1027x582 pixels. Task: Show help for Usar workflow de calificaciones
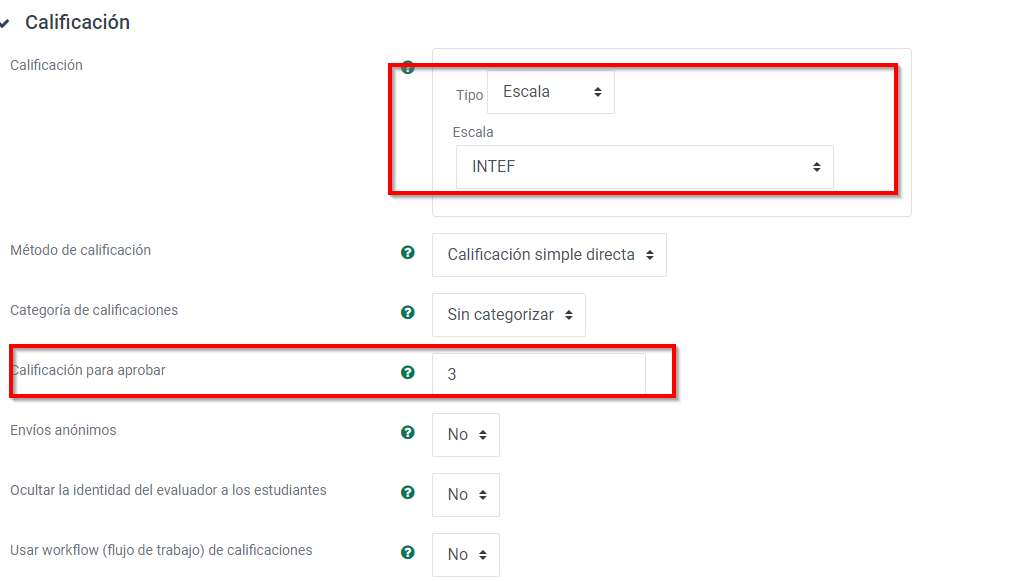click(407, 553)
